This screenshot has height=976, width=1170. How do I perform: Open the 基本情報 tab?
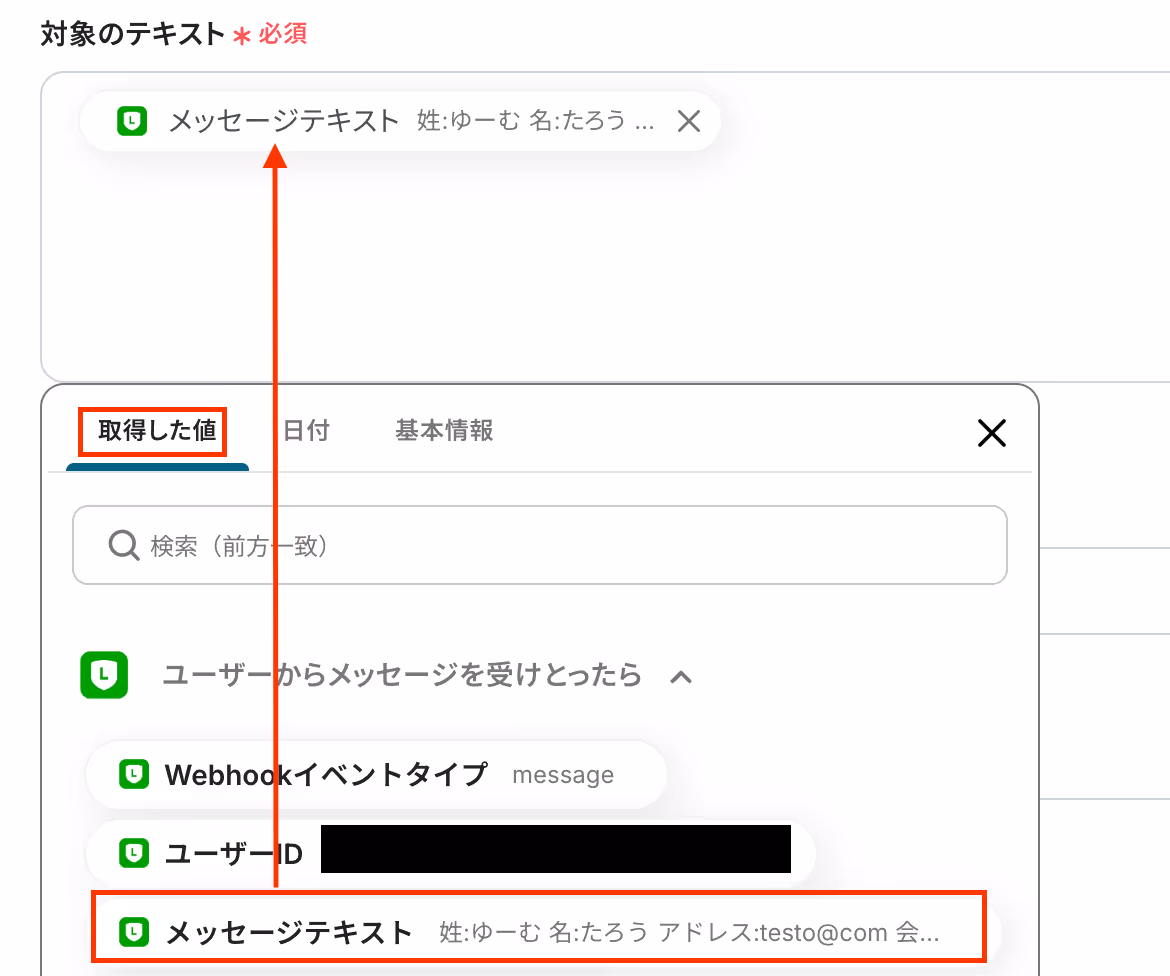tap(444, 431)
